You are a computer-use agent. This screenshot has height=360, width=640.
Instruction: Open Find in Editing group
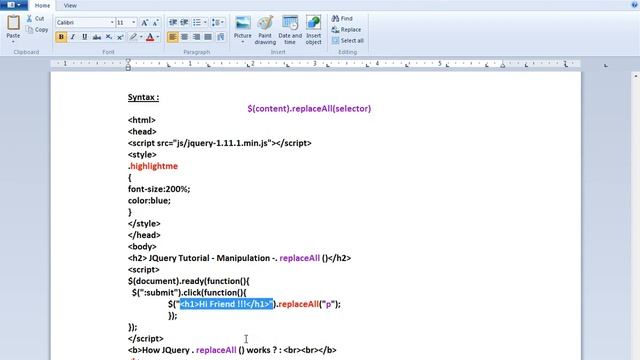click(342, 18)
